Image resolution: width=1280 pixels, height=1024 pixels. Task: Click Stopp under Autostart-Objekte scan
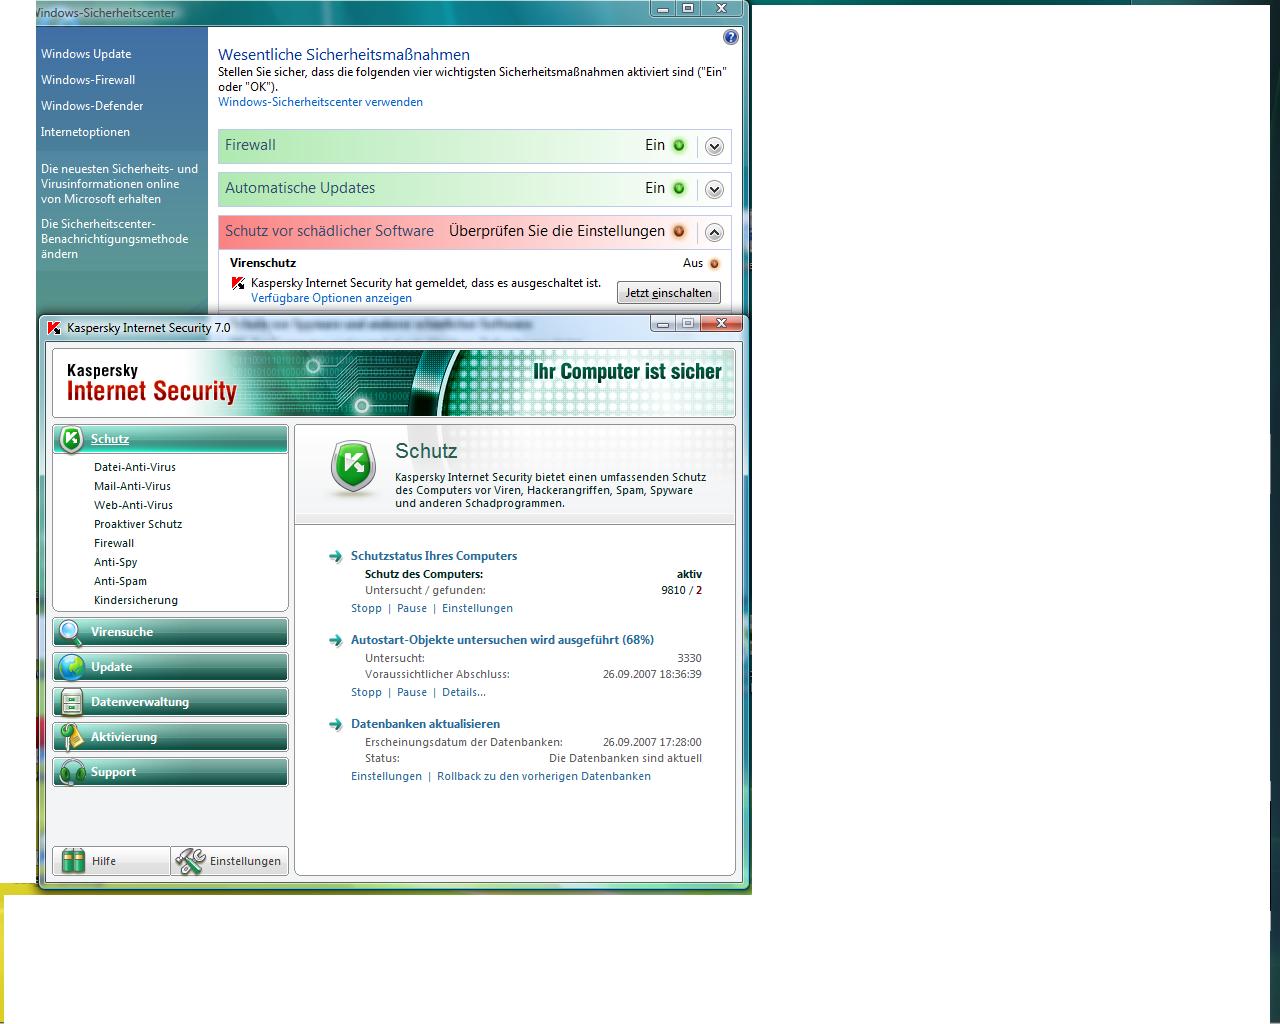coord(366,692)
